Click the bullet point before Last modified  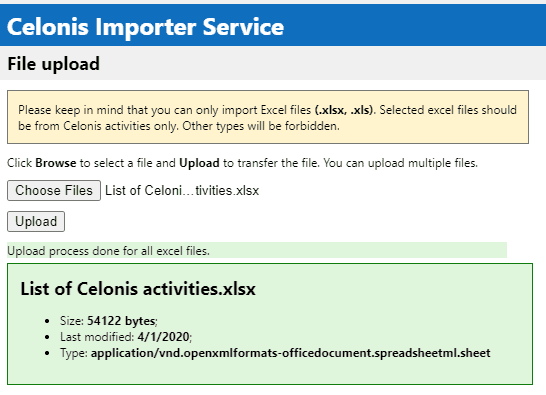click(x=47, y=337)
